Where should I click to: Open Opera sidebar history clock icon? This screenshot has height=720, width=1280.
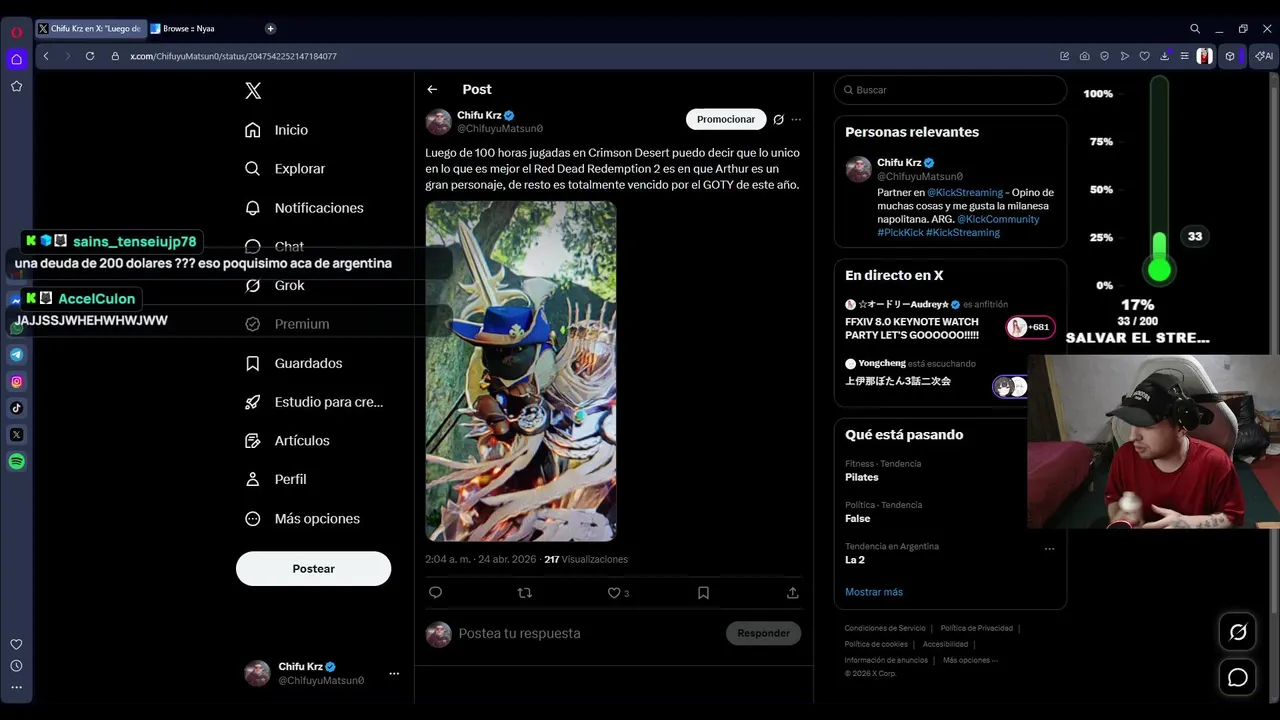pos(16,666)
